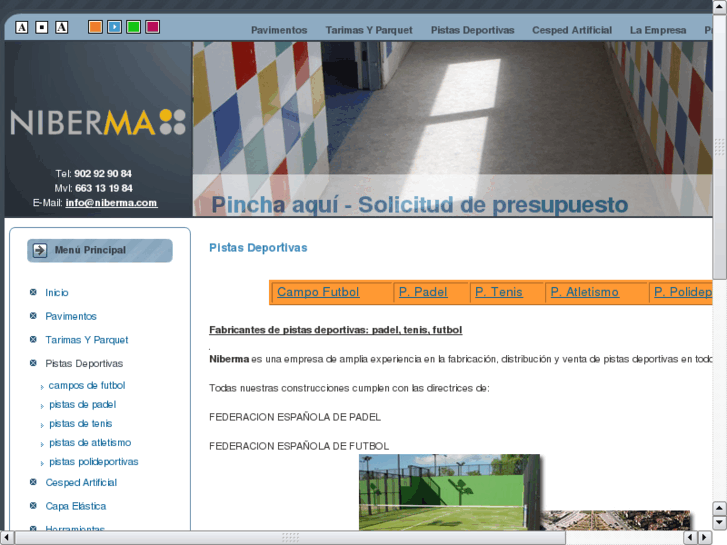Viewport: 727px width, 545px height.
Task: Click the Menú Principal header button
Action: [x=100, y=250]
